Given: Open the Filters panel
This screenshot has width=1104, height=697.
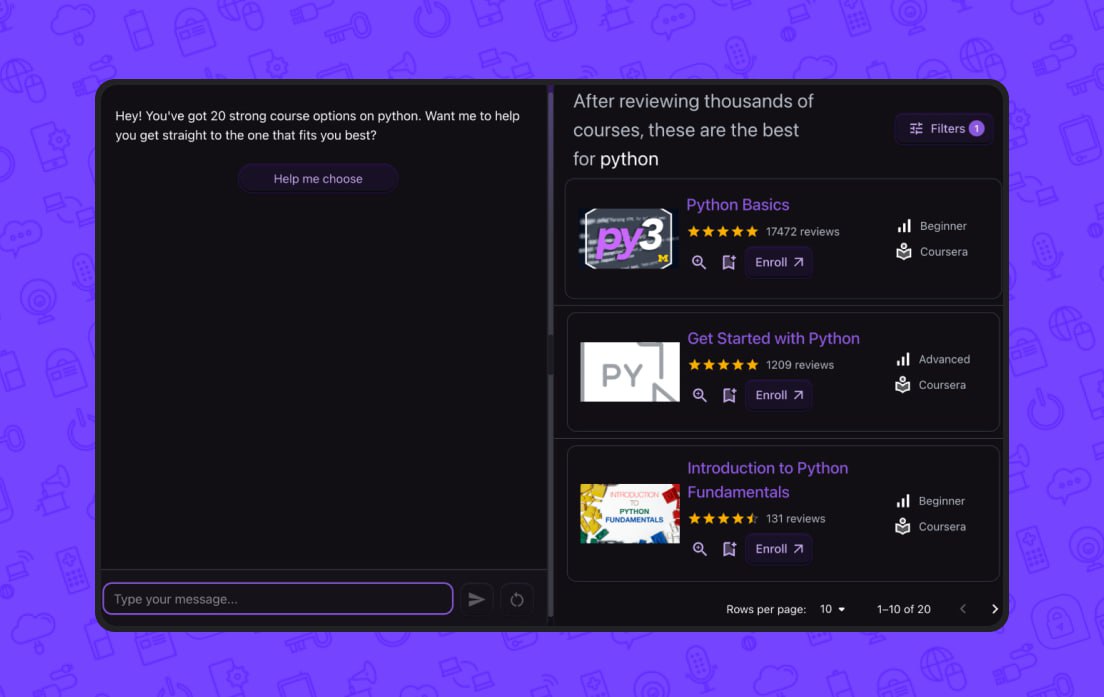Looking at the screenshot, I should click(945, 128).
